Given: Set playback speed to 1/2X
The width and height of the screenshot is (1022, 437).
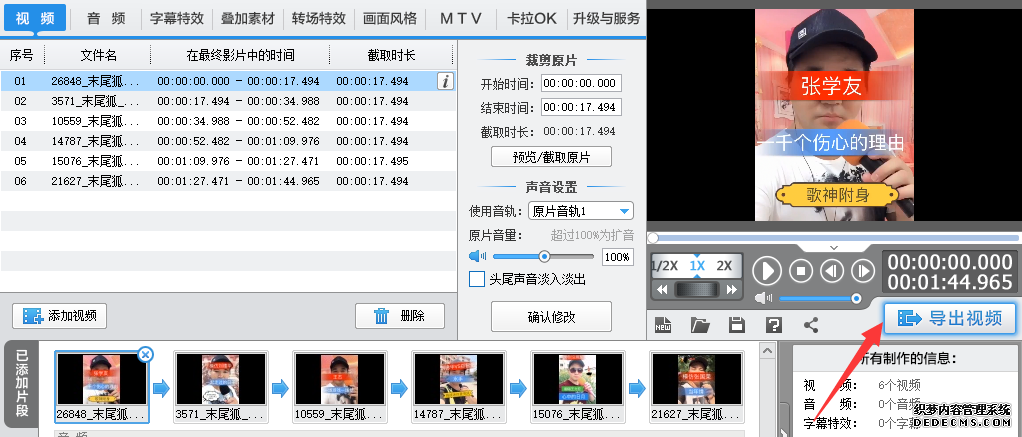Looking at the screenshot, I should [665, 266].
